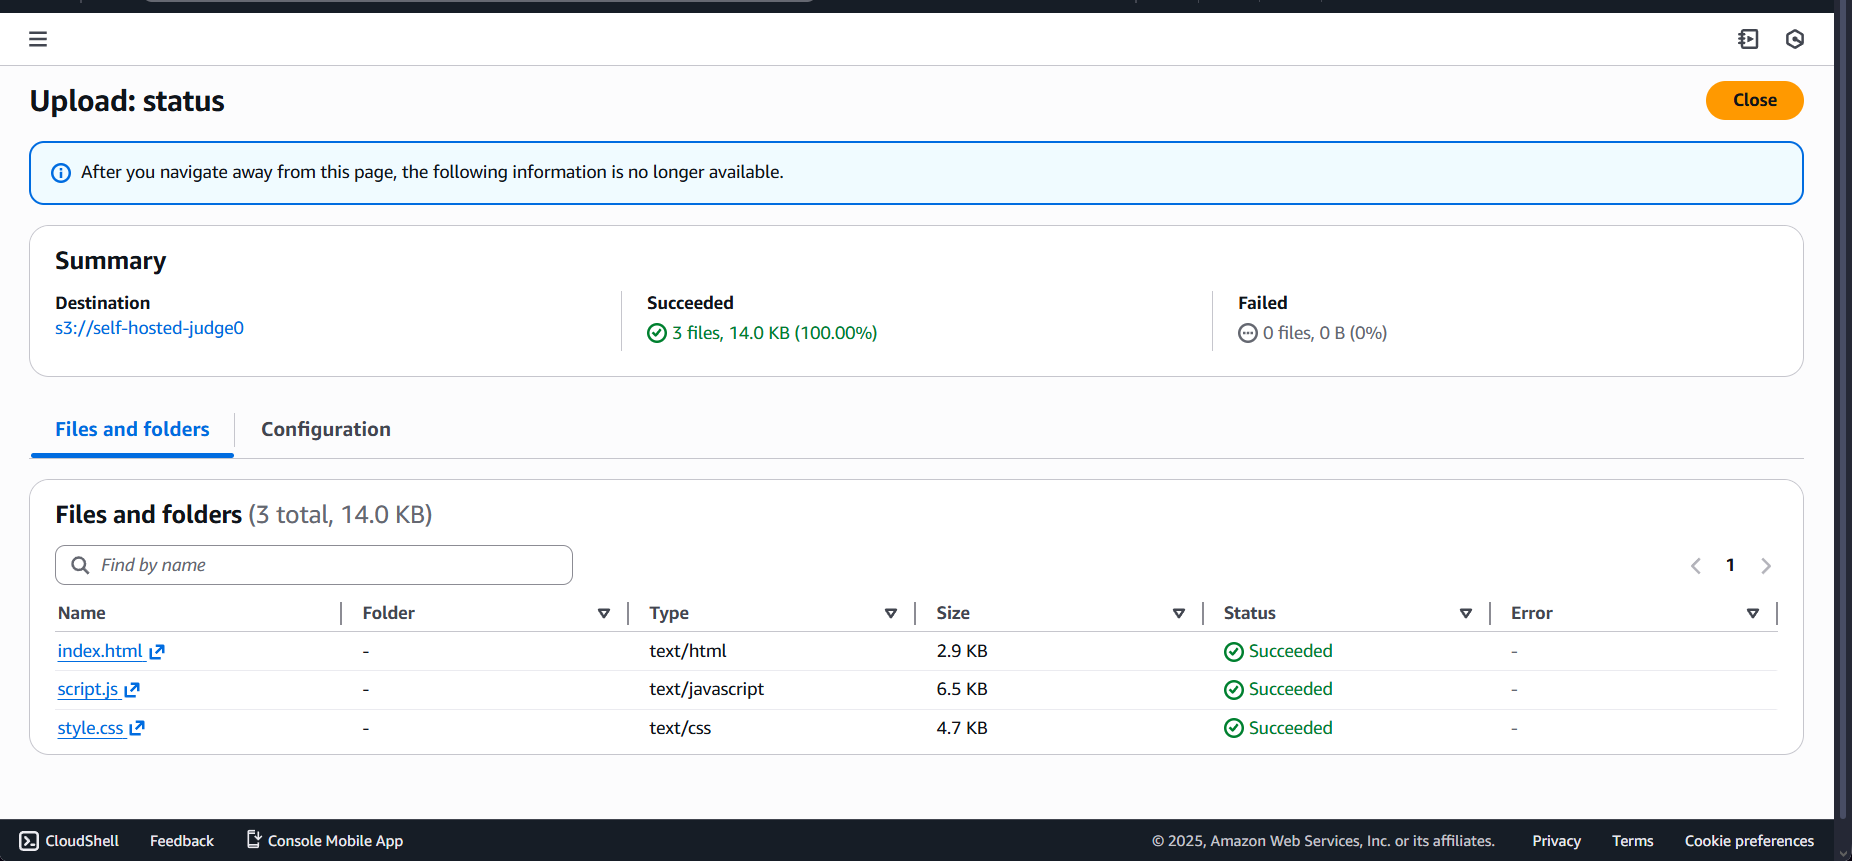Click external link icon beside style.css

(137, 729)
